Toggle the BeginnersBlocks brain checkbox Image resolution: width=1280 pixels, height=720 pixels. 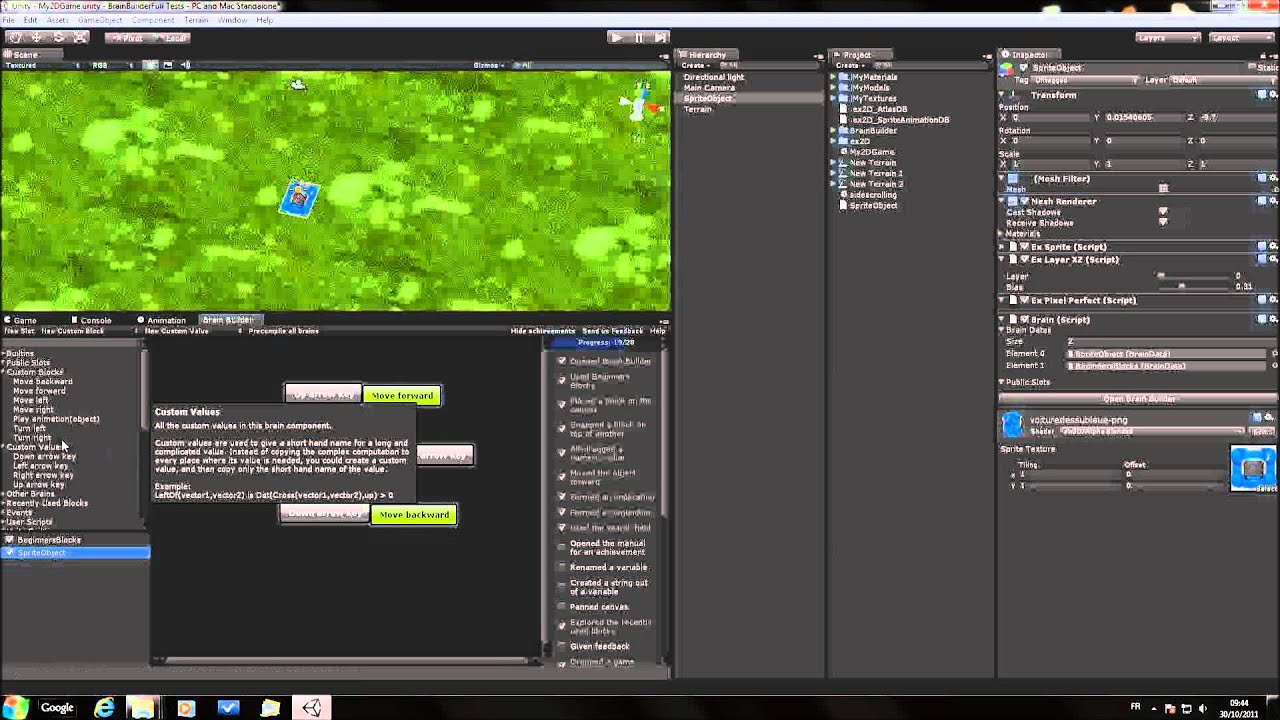[x=10, y=540]
